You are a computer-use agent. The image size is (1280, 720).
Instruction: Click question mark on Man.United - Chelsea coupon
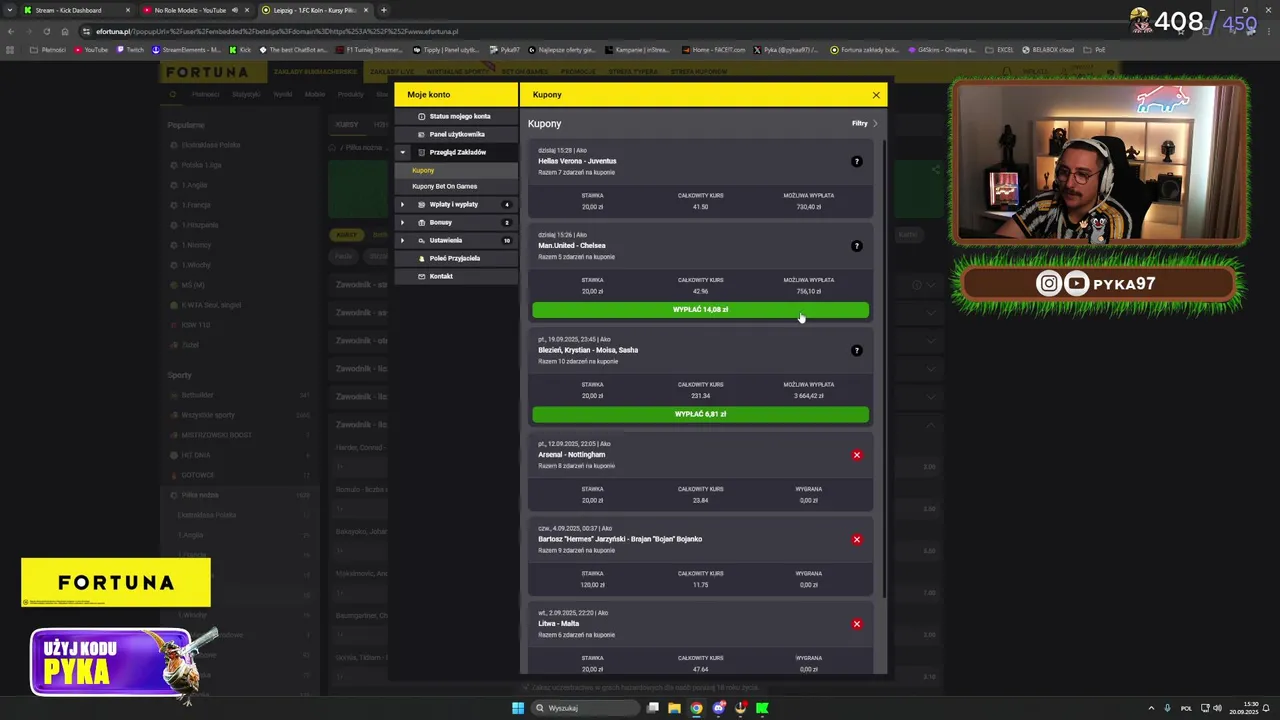tap(856, 246)
